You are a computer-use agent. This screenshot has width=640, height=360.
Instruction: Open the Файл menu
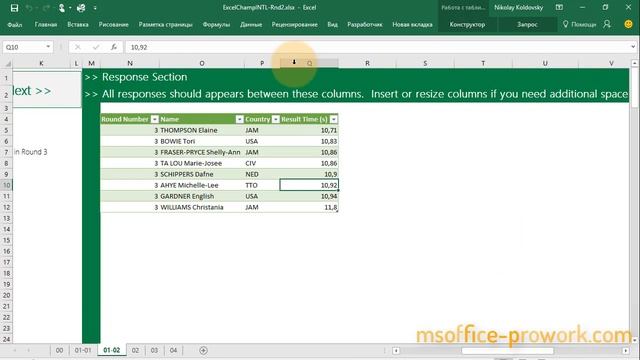pyautogui.click(x=15, y=24)
